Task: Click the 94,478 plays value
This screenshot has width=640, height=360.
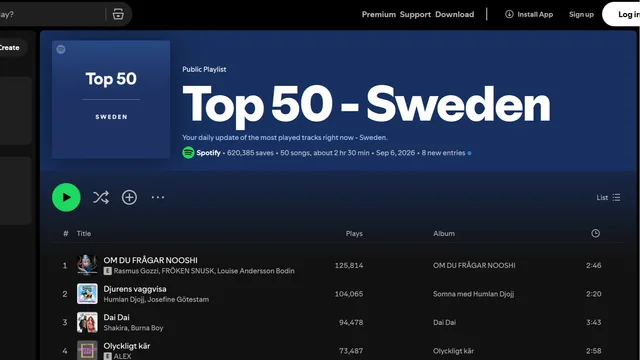Action: [351, 322]
